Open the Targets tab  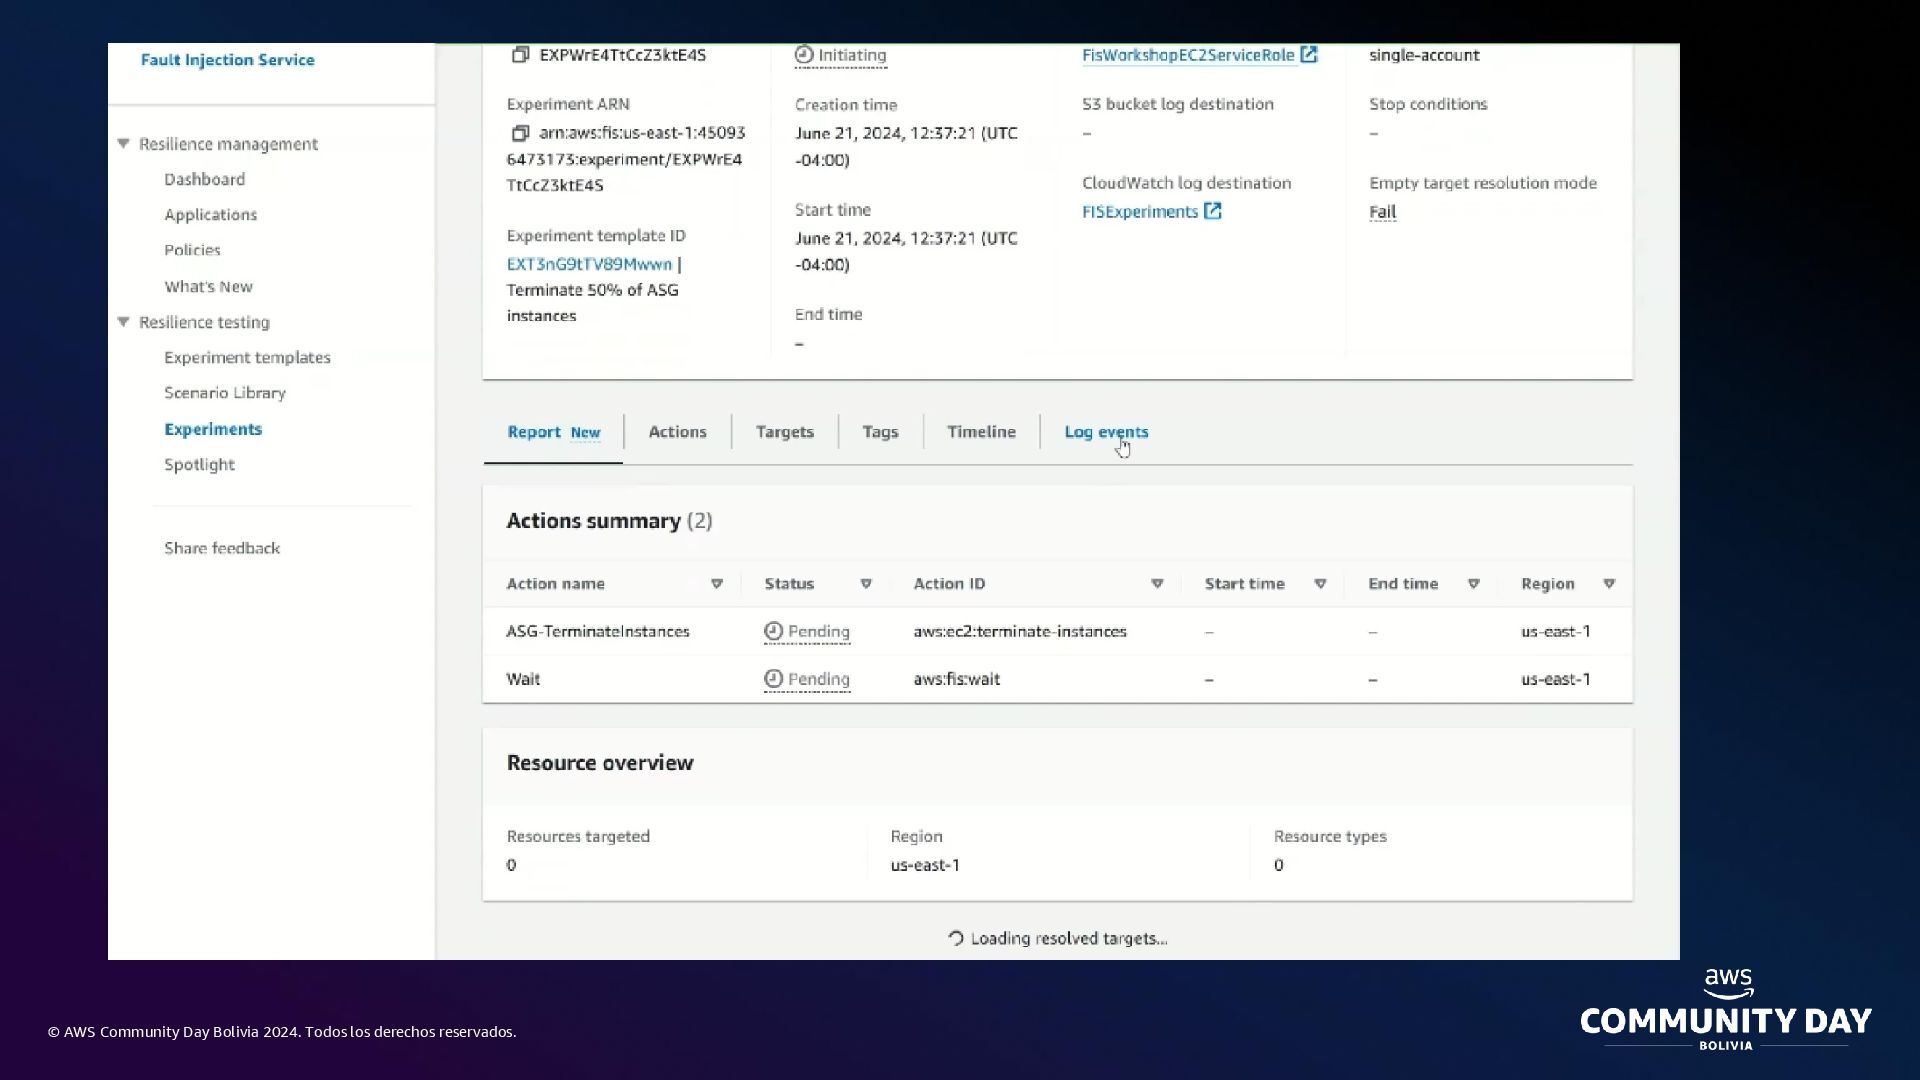pyautogui.click(x=784, y=432)
